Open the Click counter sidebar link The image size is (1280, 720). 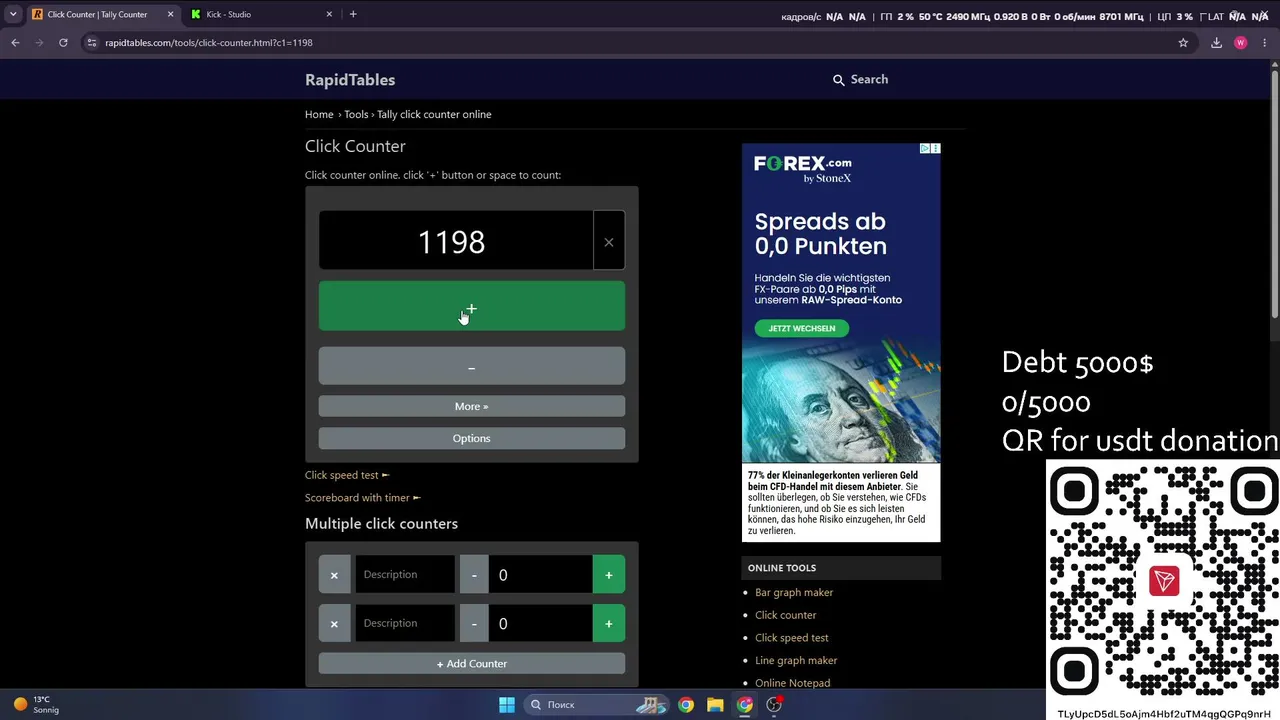pyautogui.click(x=785, y=615)
